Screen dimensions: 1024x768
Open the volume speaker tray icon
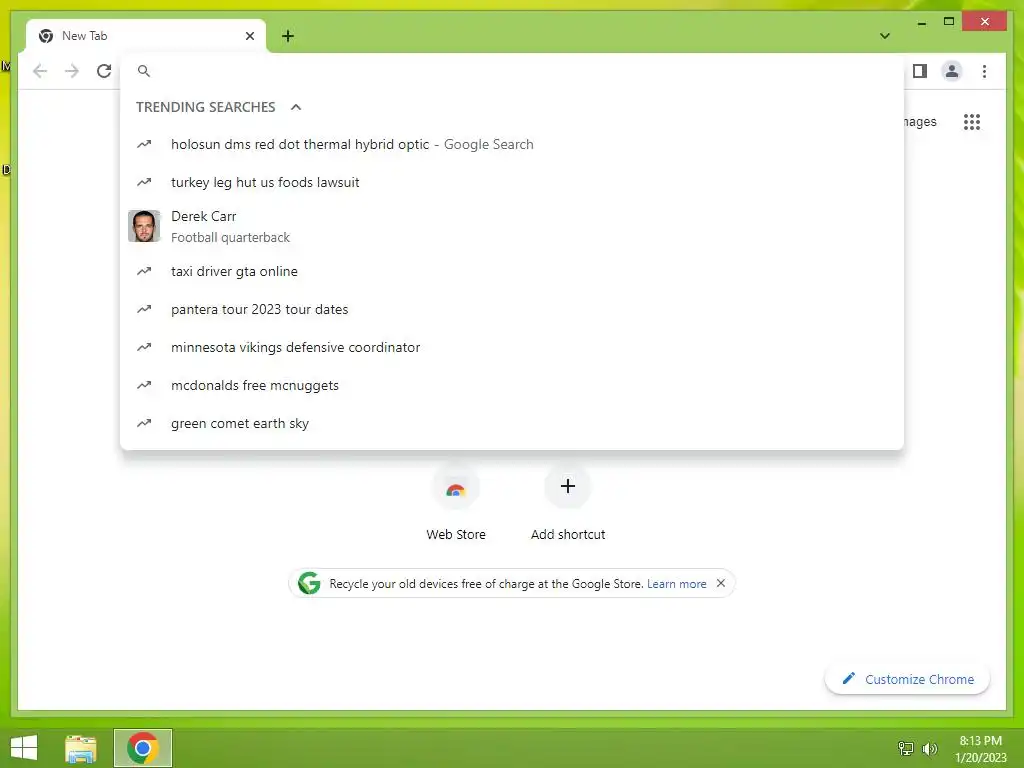tap(929, 748)
